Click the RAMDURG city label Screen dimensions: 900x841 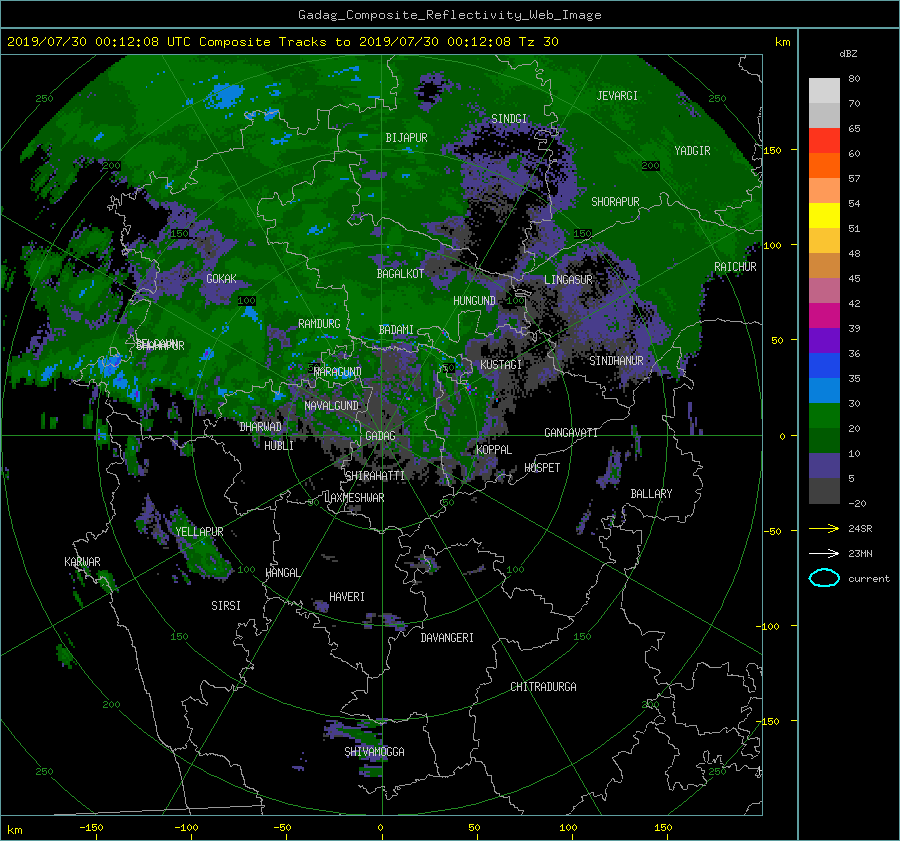point(319,324)
